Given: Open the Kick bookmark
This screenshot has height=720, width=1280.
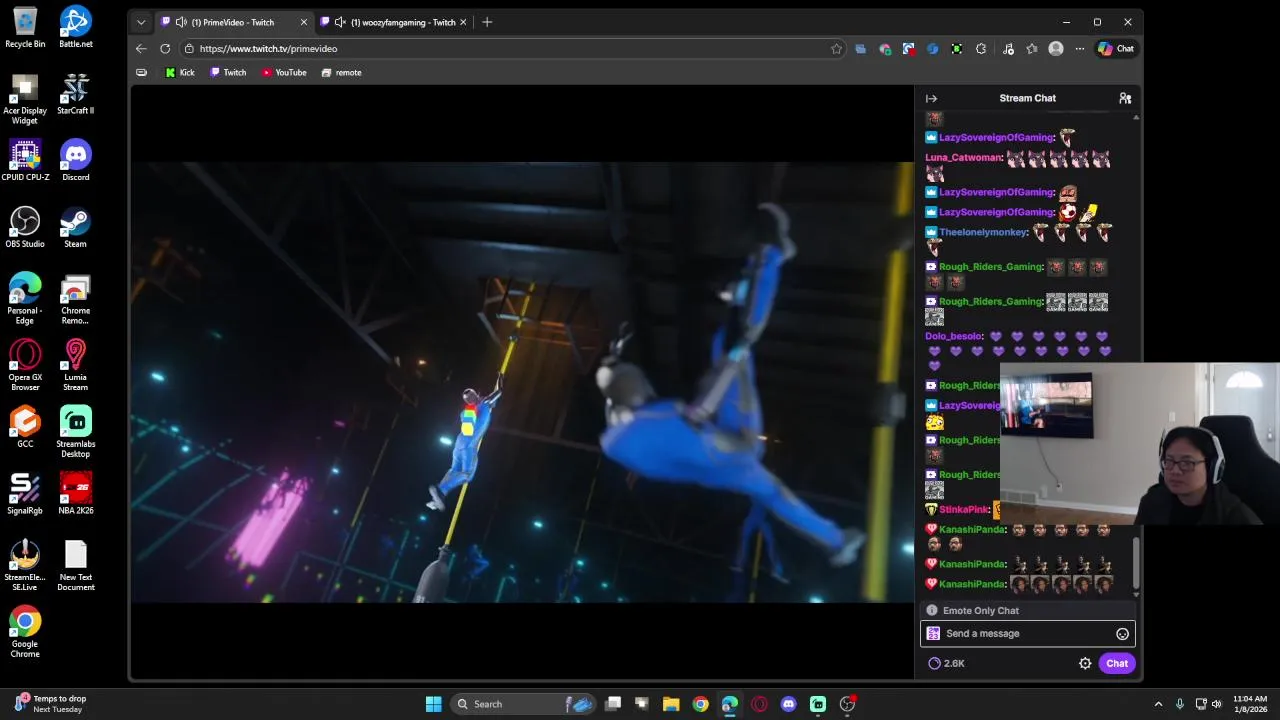Looking at the screenshot, I should 180,72.
